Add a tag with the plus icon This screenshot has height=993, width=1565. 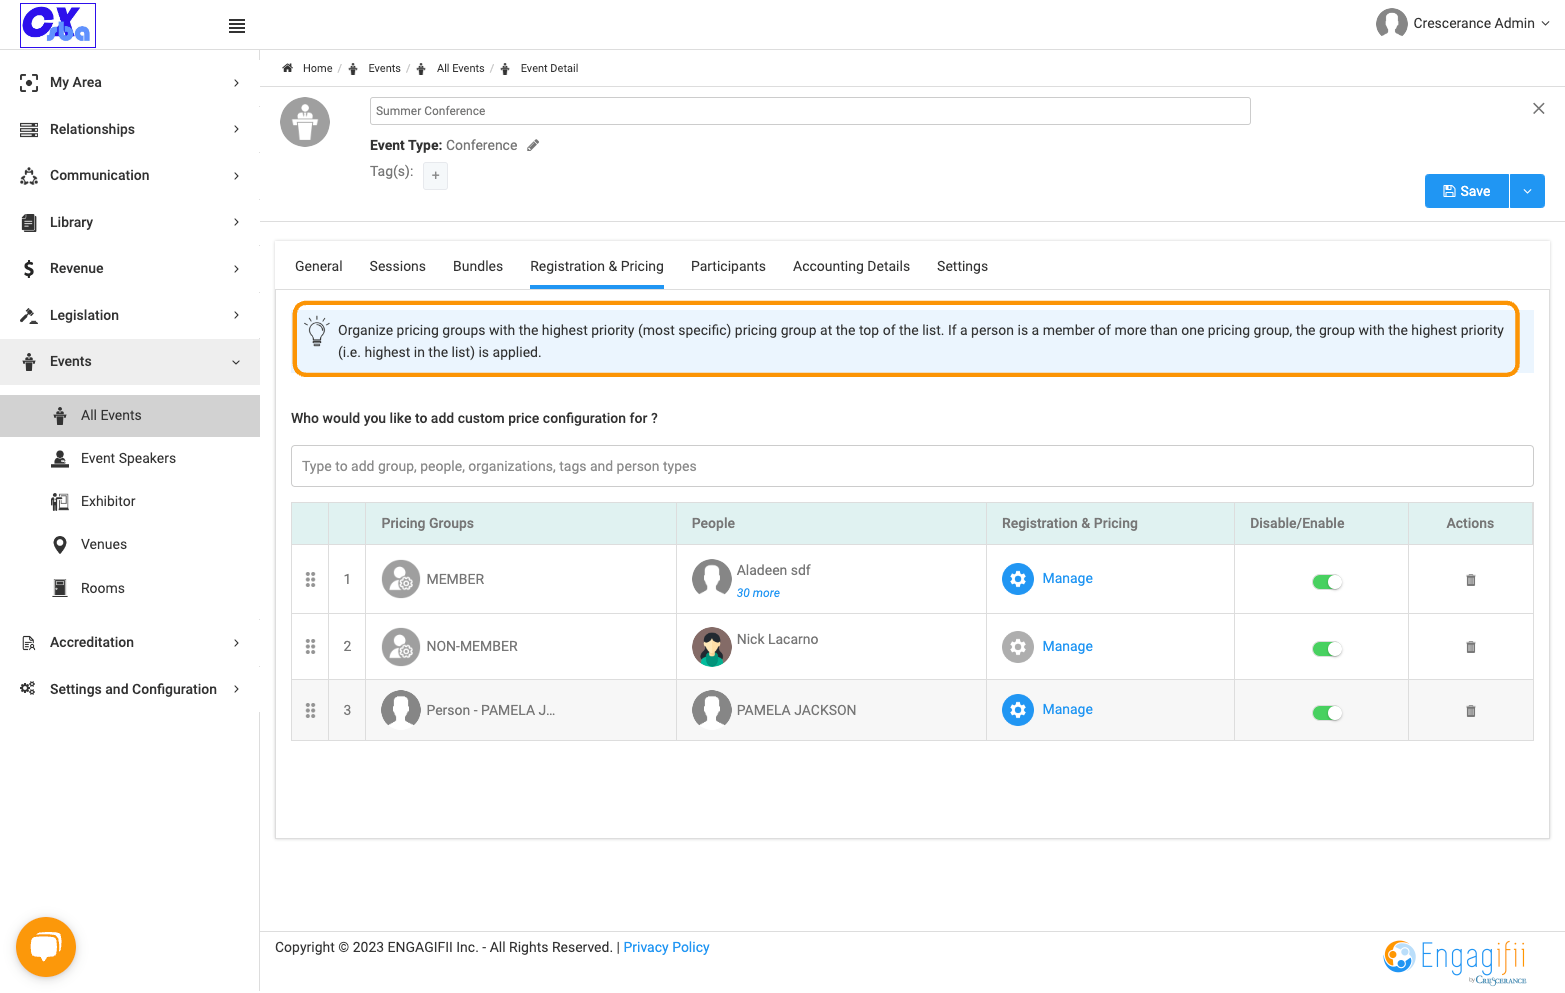pyautogui.click(x=435, y=175)
